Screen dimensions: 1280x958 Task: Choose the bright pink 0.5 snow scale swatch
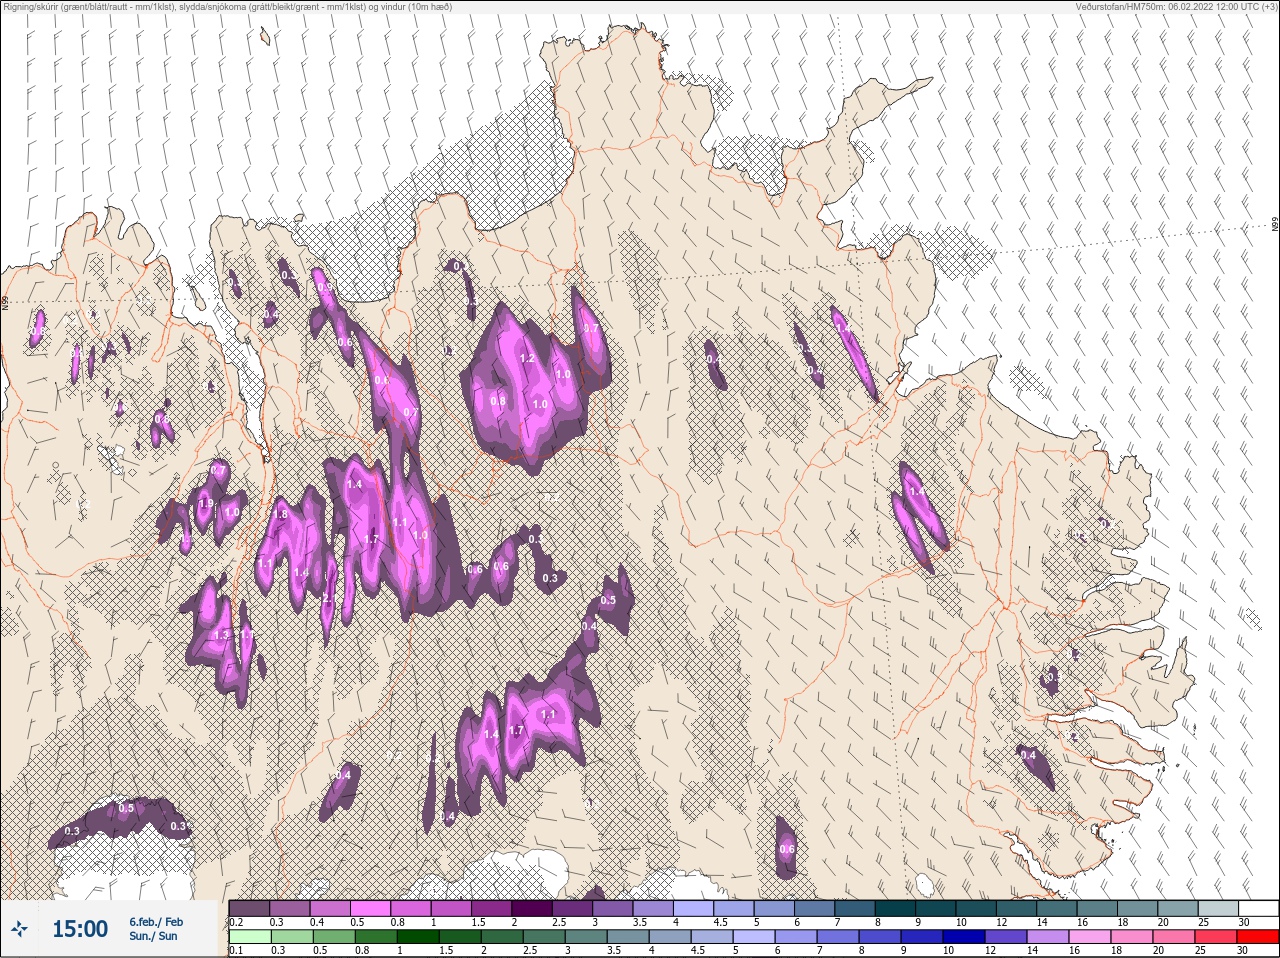(x=371, y=908)
